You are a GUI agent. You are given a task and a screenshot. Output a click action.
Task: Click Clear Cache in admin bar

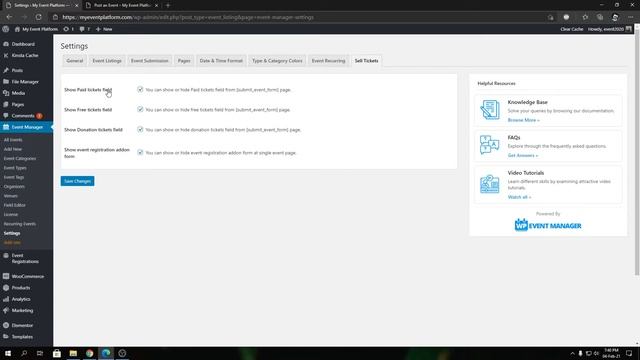(571, 29)
